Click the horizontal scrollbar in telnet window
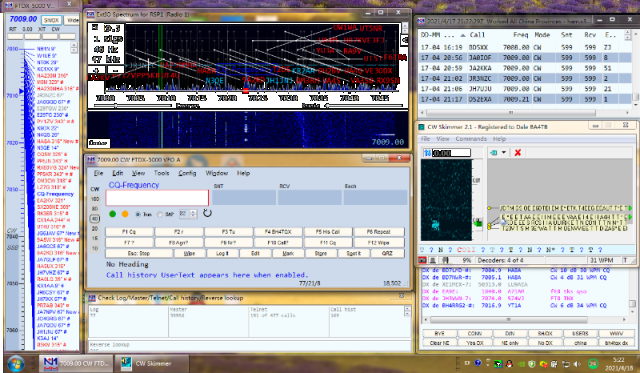Image resolution: width=640 pixels, height=373 pixels. point(509,320)
